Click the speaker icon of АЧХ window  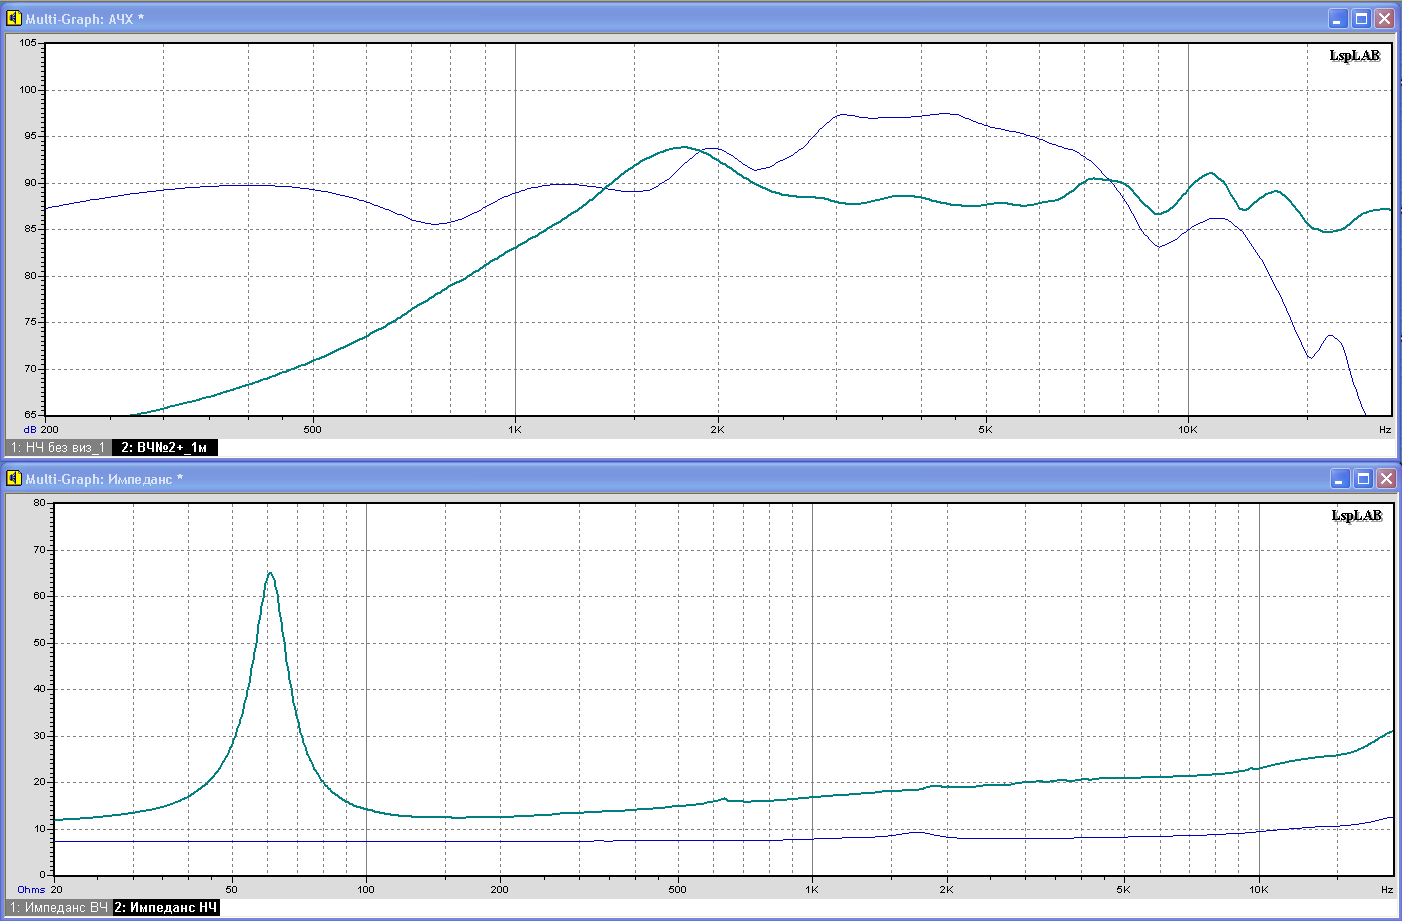coord(14,19)
